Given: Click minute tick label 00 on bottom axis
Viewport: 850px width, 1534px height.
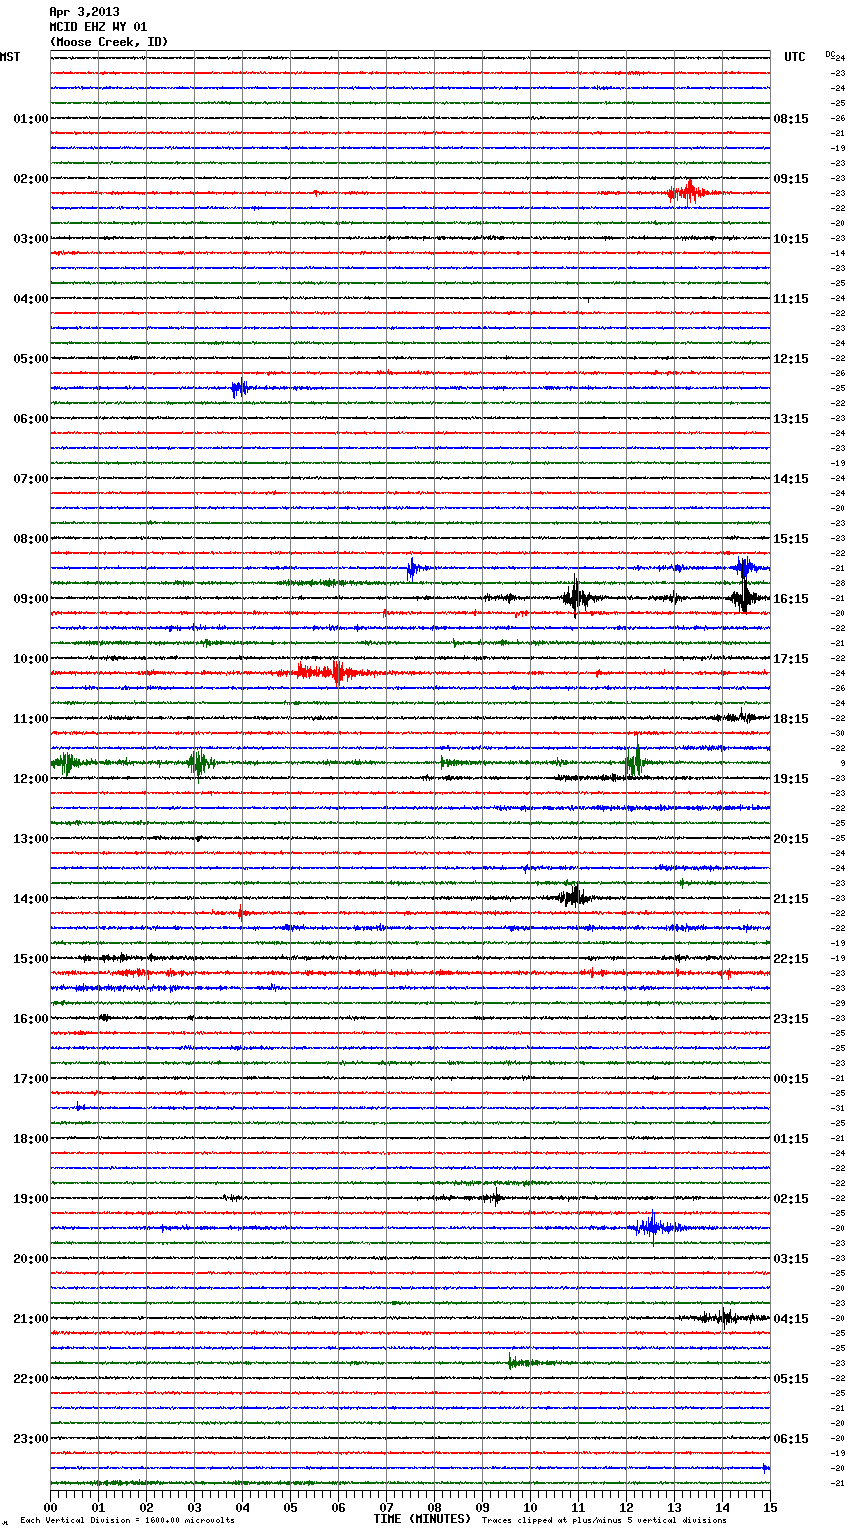Looking at the screenshot, I should (50, 1507).
